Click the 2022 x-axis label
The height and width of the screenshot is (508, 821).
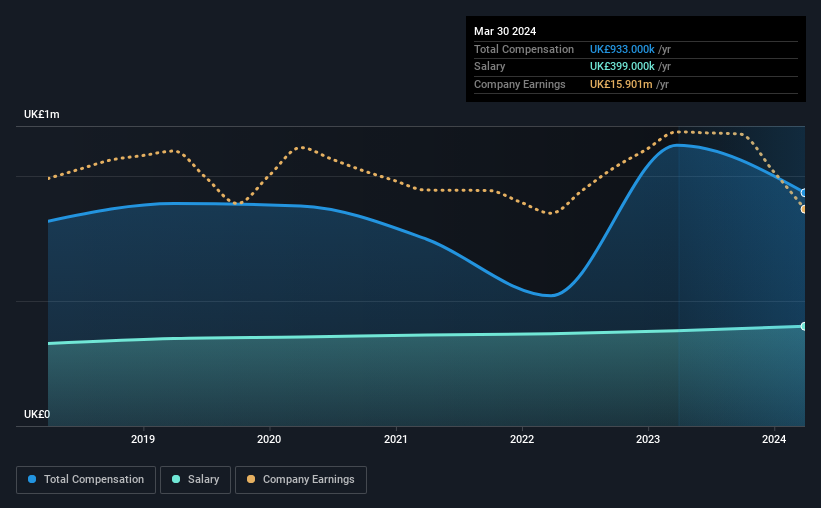(522, 439)
